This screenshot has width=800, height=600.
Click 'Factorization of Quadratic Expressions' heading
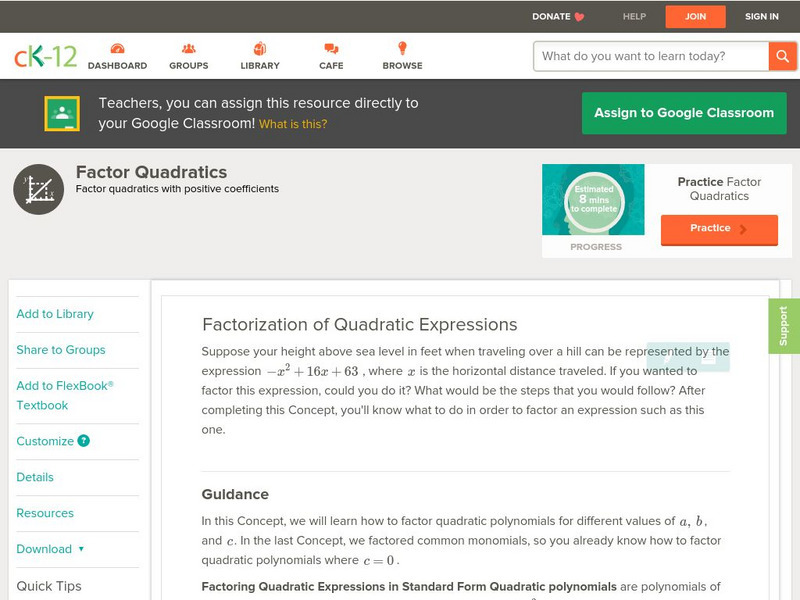pos(360,324)
